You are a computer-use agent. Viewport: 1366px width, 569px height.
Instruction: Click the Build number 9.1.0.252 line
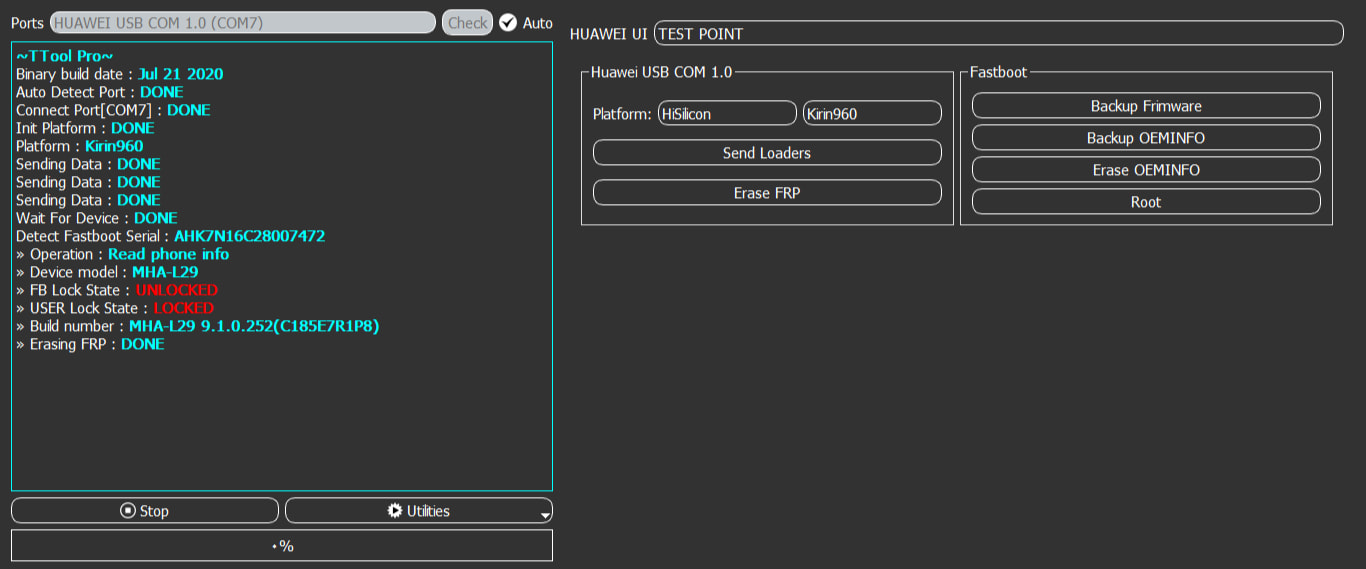(x=198, y=326)
